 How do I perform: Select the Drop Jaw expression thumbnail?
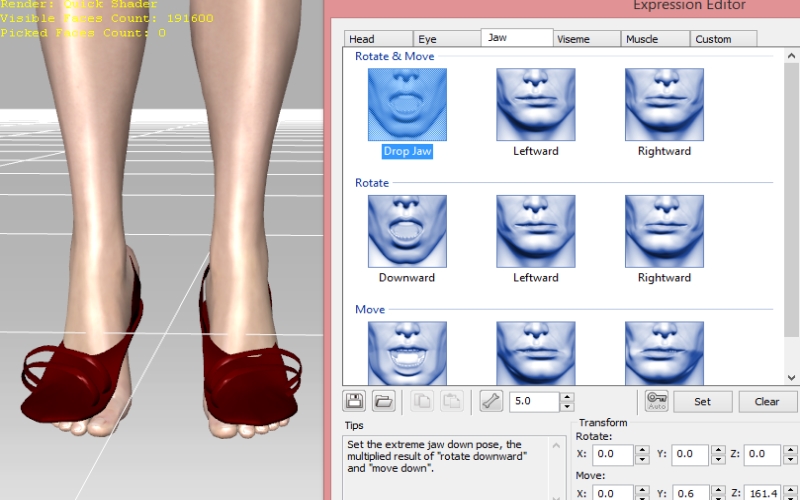point(407,104)
